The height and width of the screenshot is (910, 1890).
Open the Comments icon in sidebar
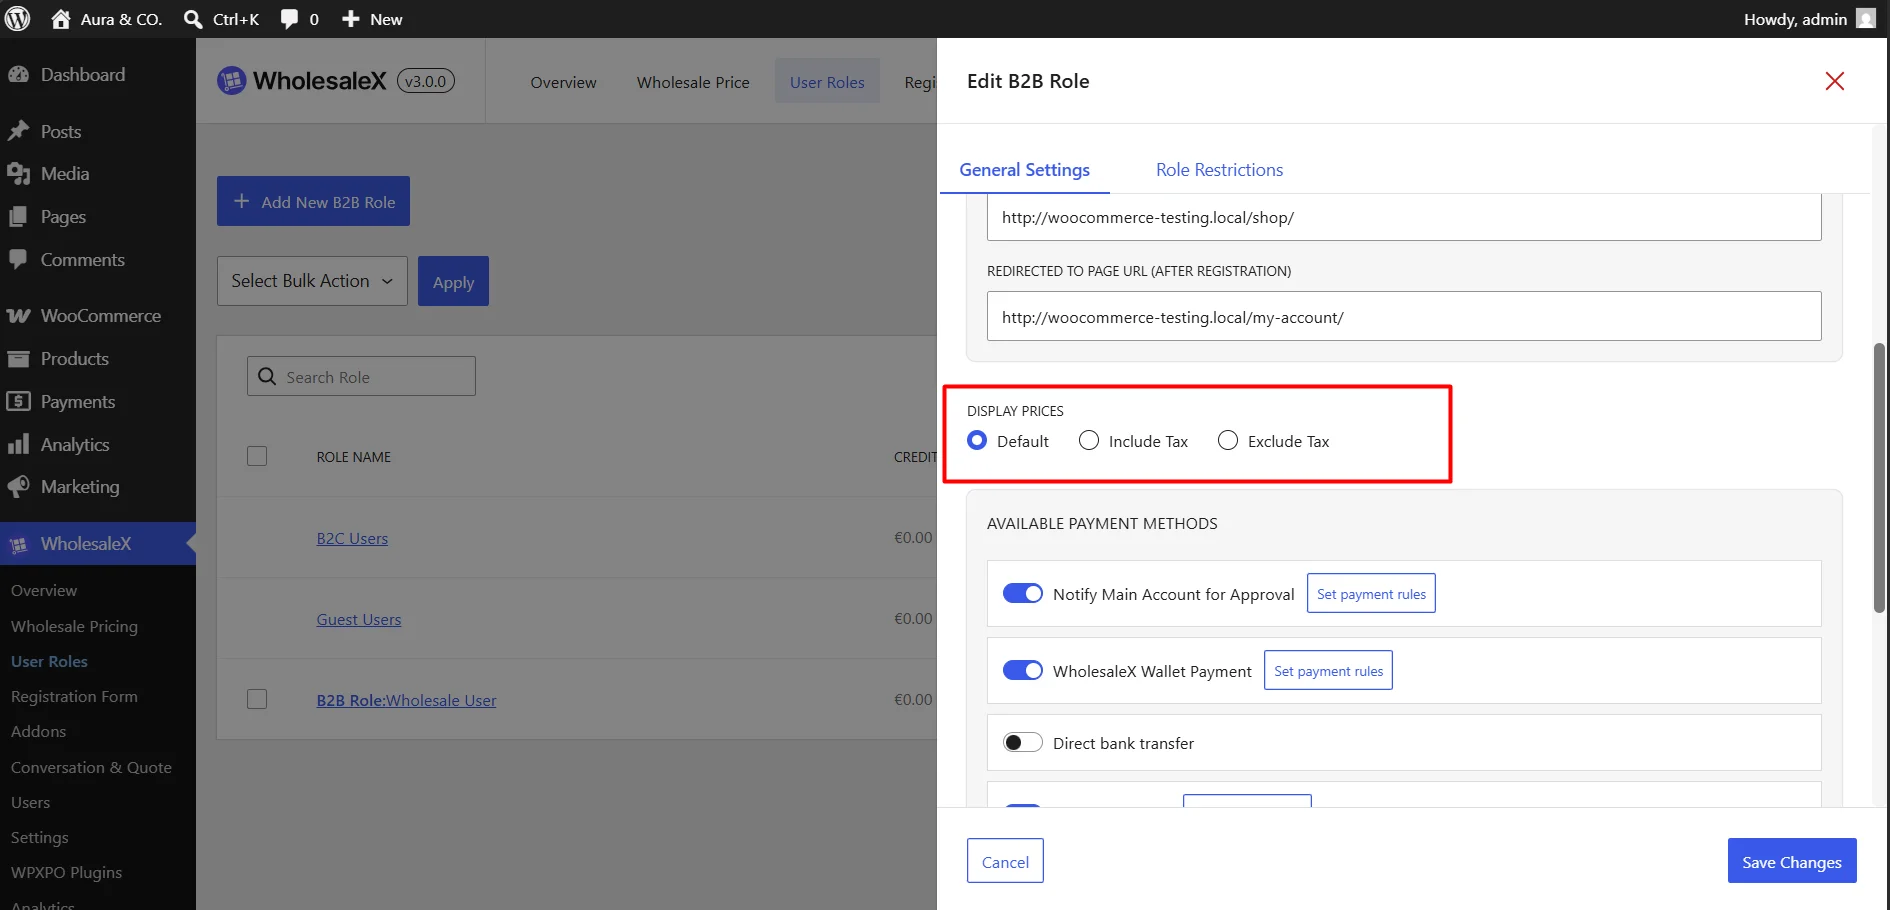click(x=18, y=260)
